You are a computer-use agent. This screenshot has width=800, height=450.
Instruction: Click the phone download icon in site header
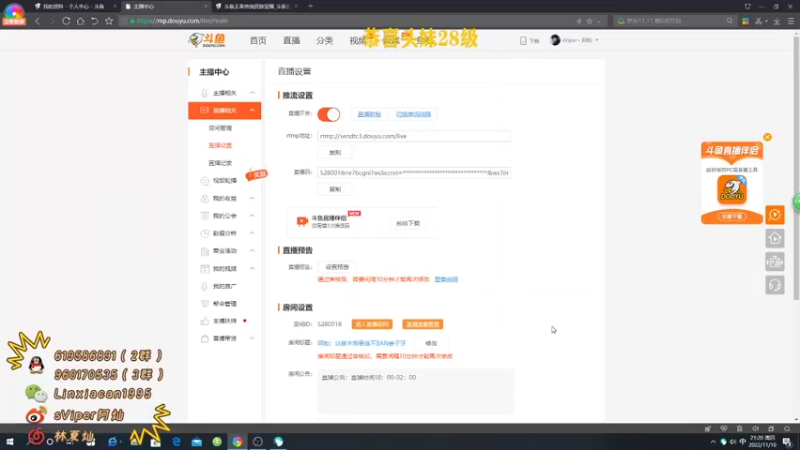coord(523,40)
